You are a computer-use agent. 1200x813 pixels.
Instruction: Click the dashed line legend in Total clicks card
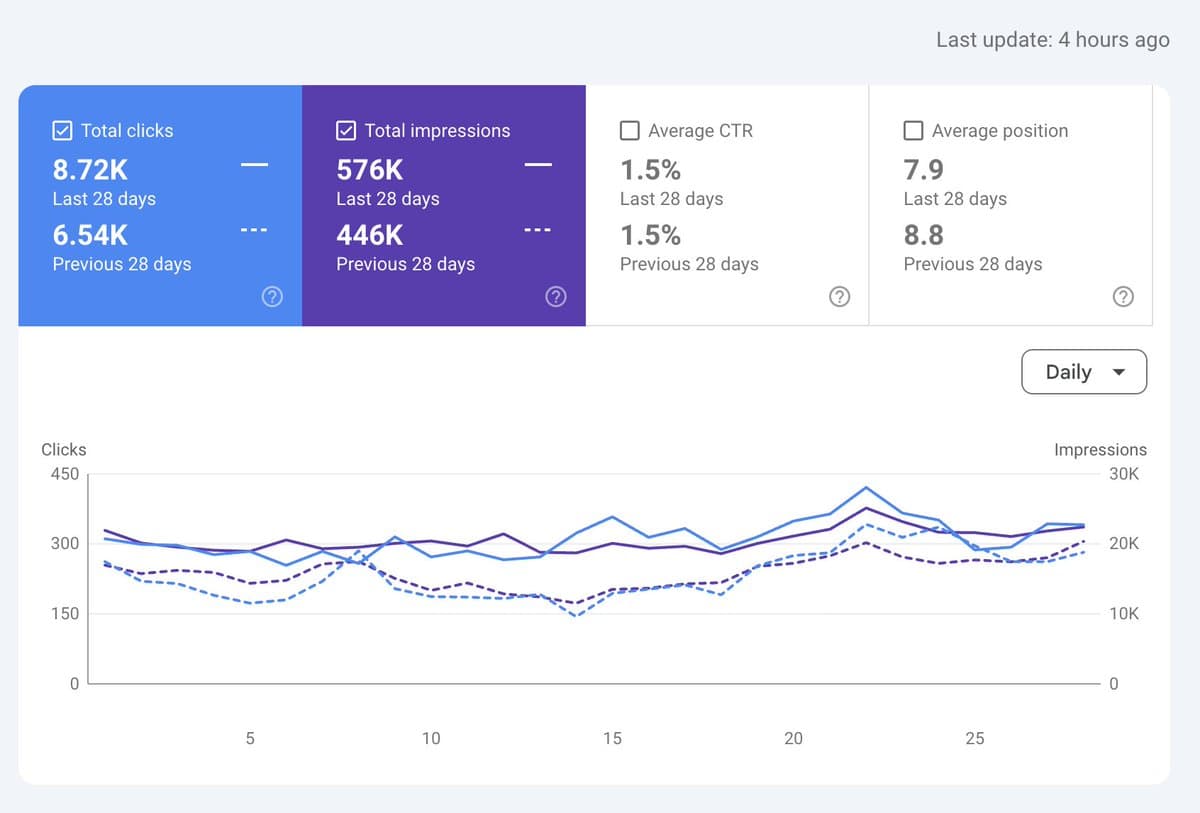click(x=254, y=230)
